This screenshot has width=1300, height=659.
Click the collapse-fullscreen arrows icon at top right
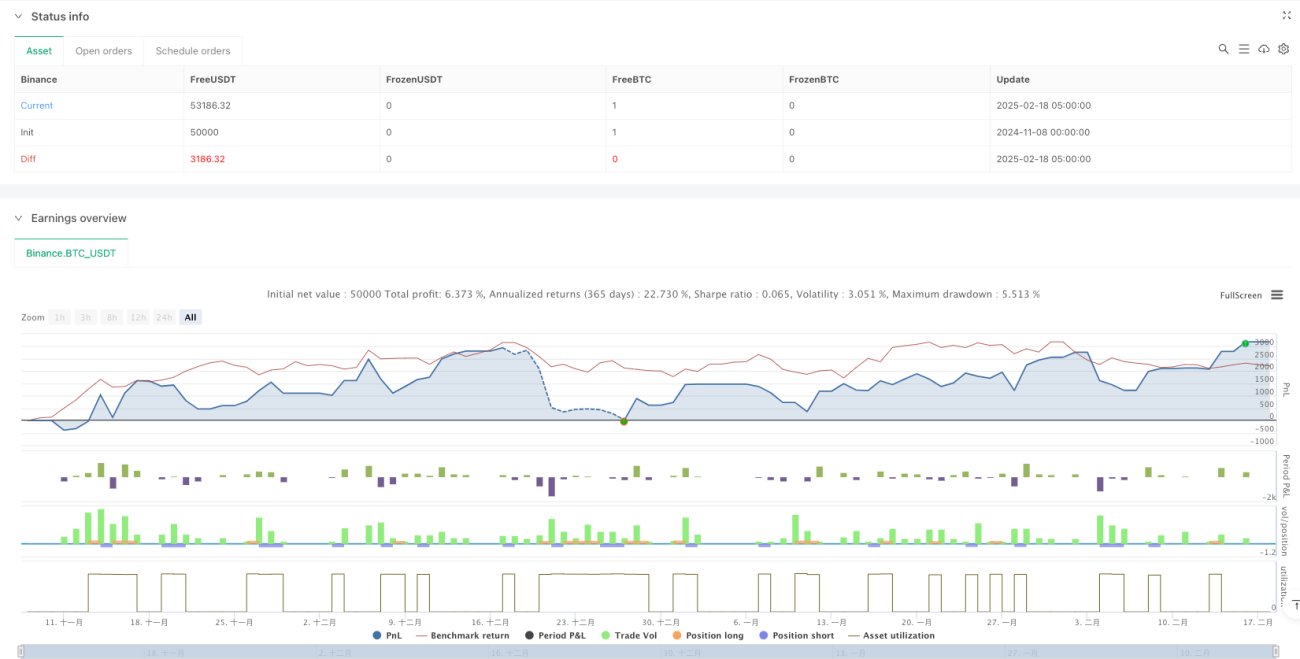click(1286, 16)
